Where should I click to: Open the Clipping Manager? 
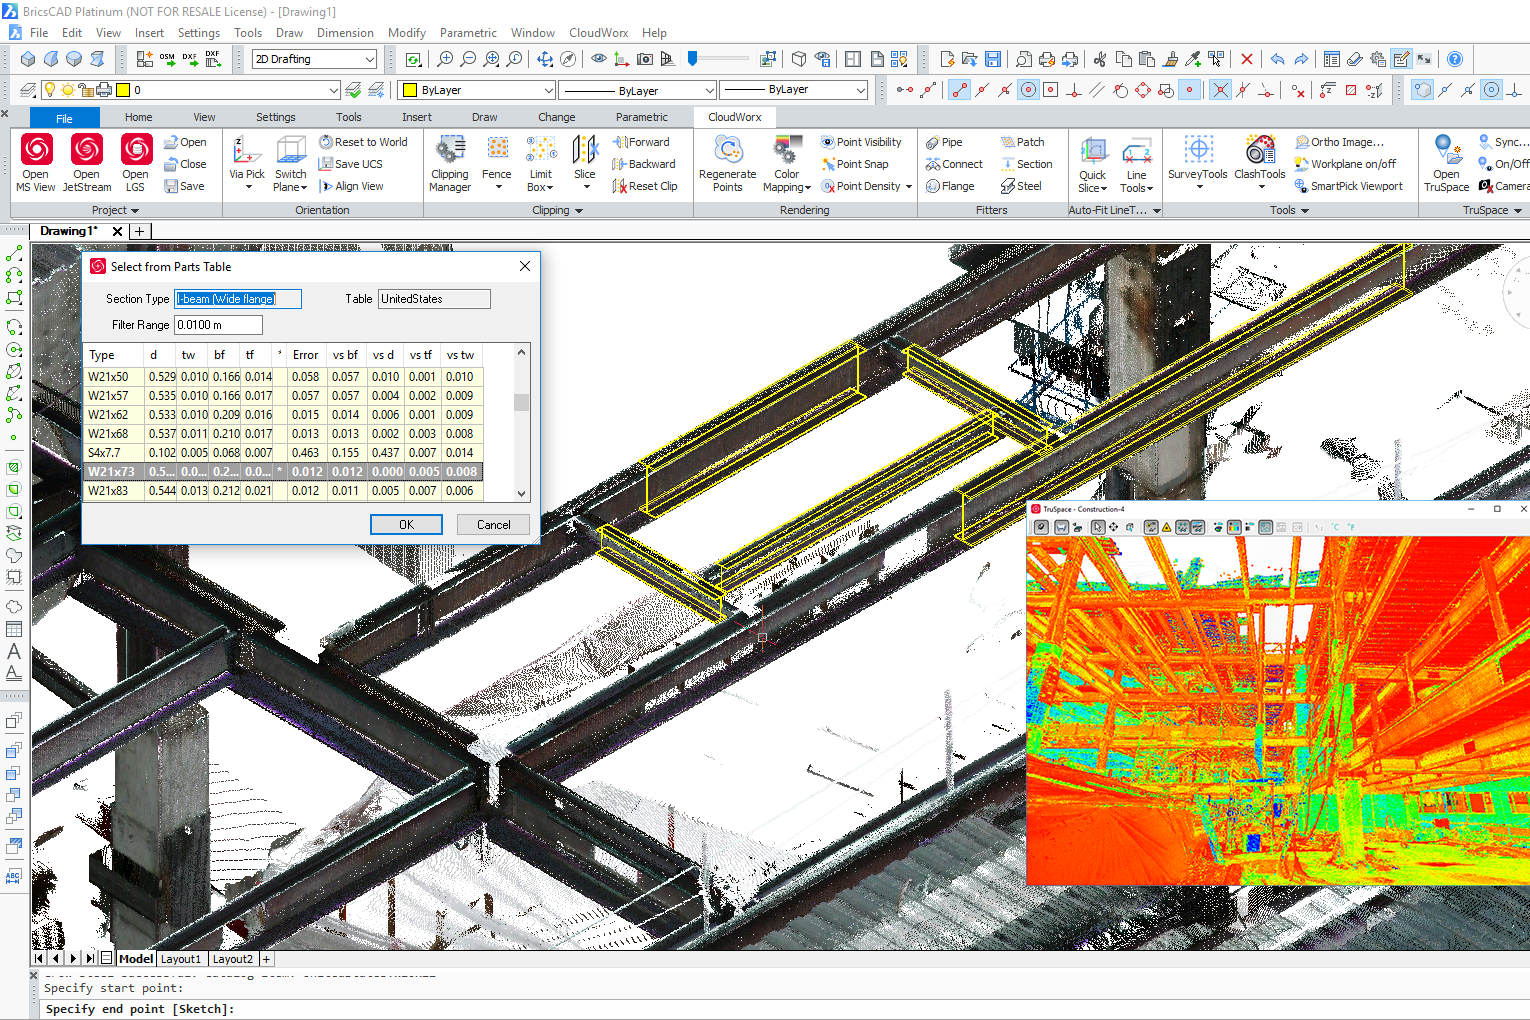coord(450,163)
